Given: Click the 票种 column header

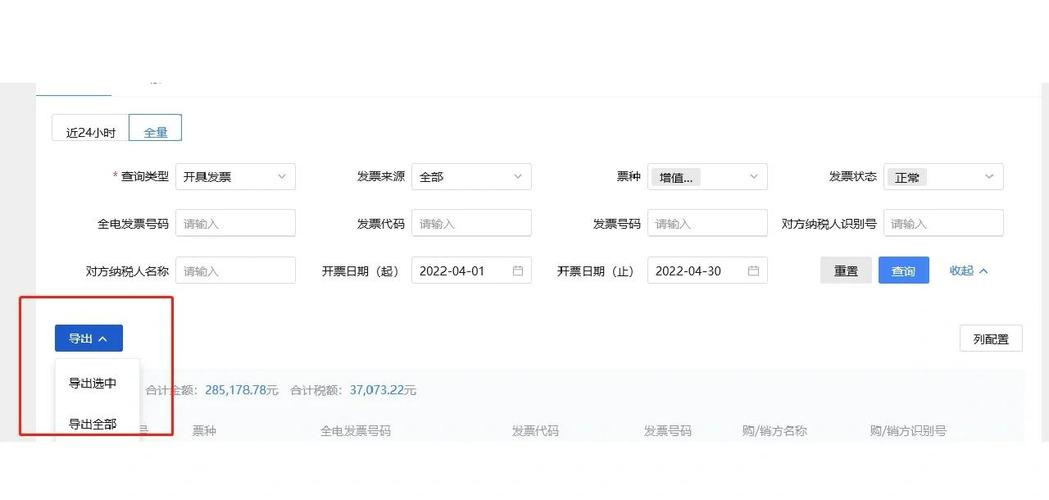Looking at the screenshot, I should coord(204,430).
